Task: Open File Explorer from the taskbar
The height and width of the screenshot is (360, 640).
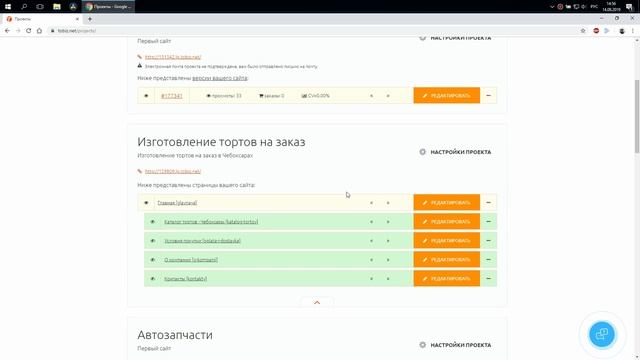Action: coord(57,7)
